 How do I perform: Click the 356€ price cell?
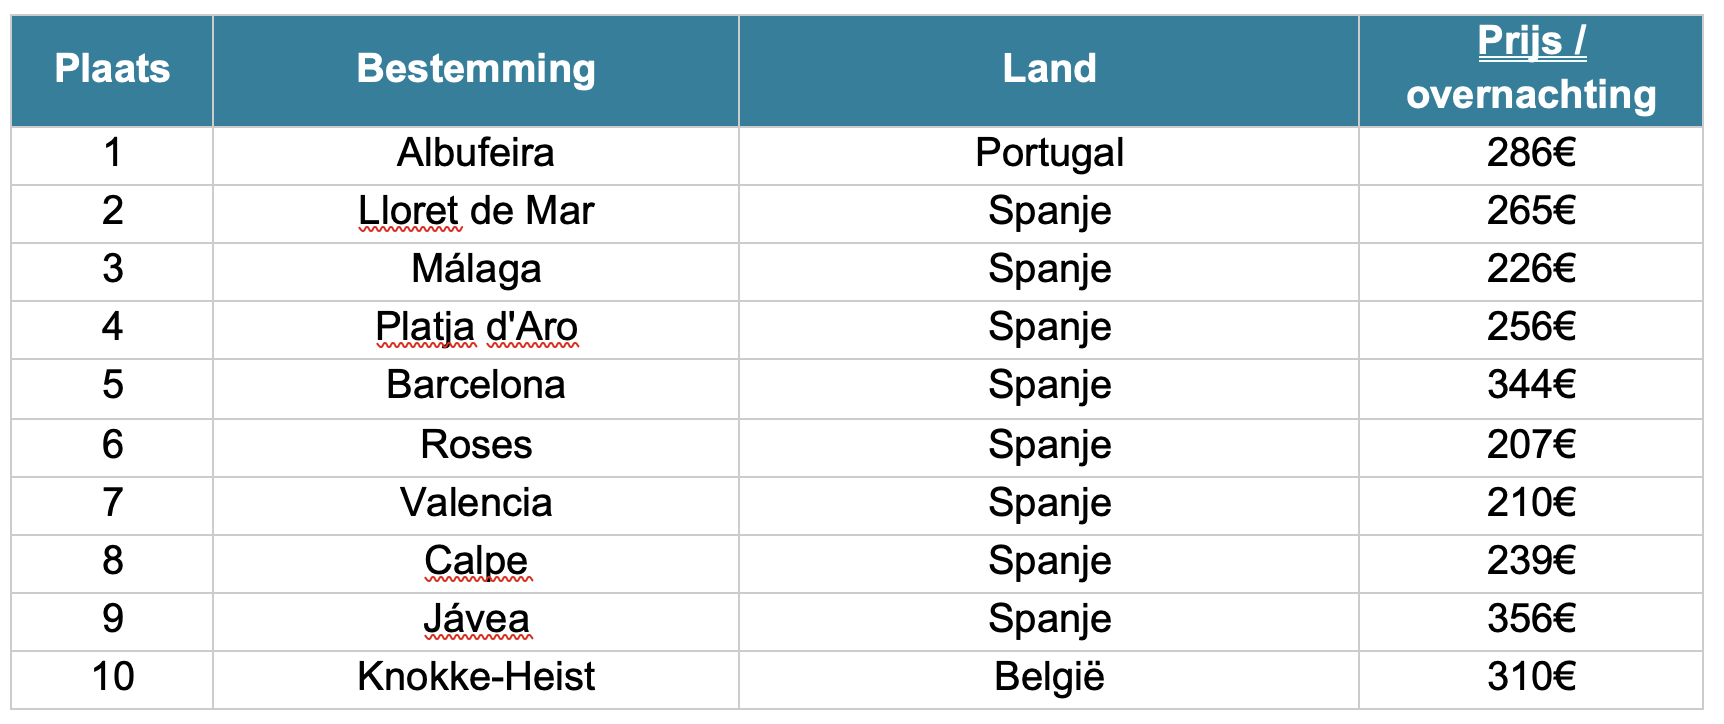tap(1531, 621)
